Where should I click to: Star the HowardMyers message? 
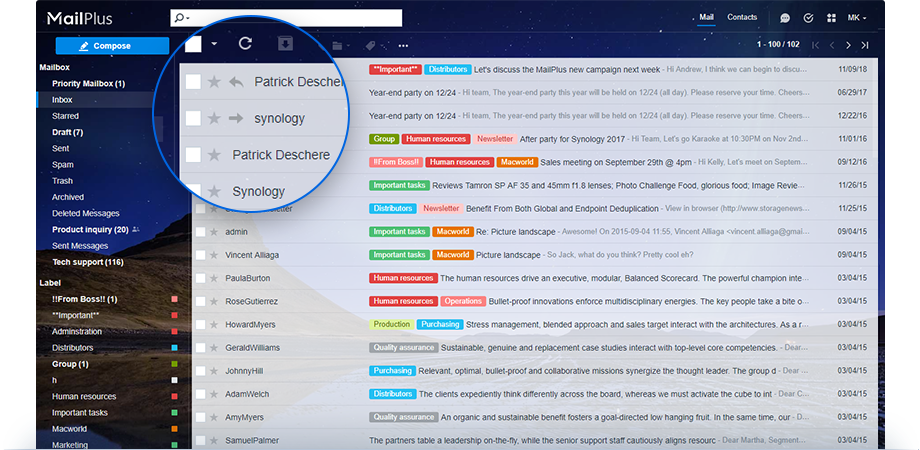click(214, 324)
